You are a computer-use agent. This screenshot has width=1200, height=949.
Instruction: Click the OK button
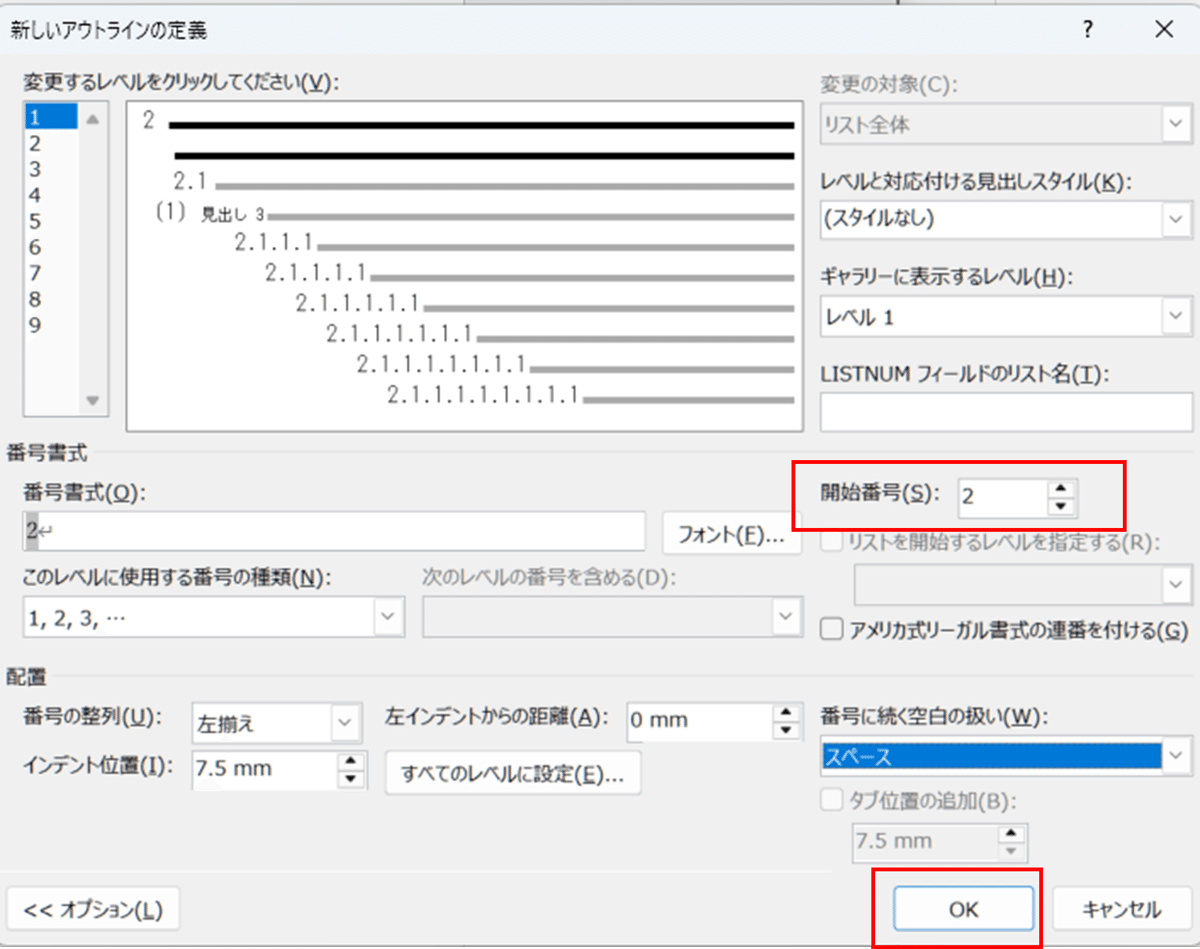[962, 908]
